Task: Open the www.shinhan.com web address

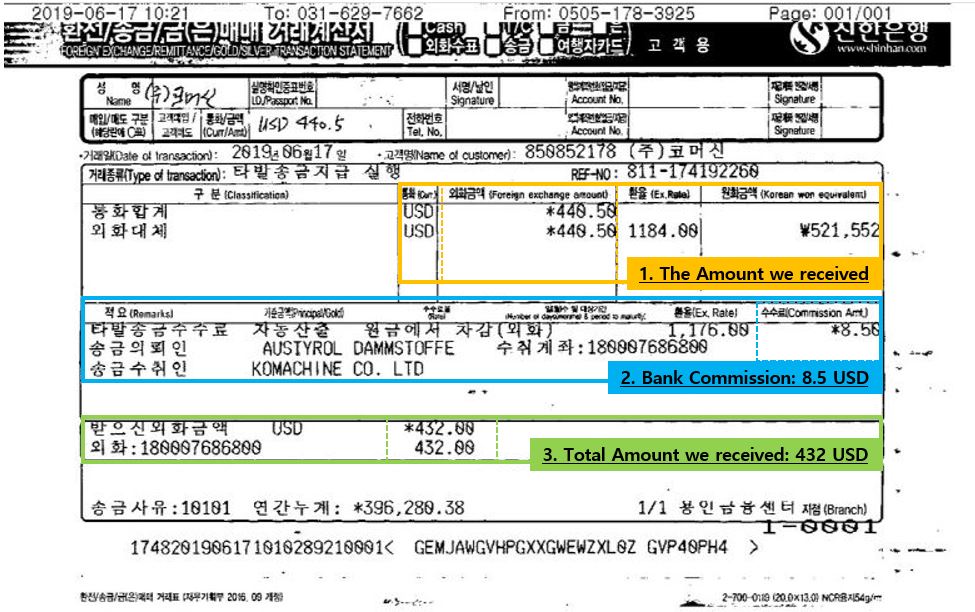Action: pyautogui.click(x=881, y=49)
